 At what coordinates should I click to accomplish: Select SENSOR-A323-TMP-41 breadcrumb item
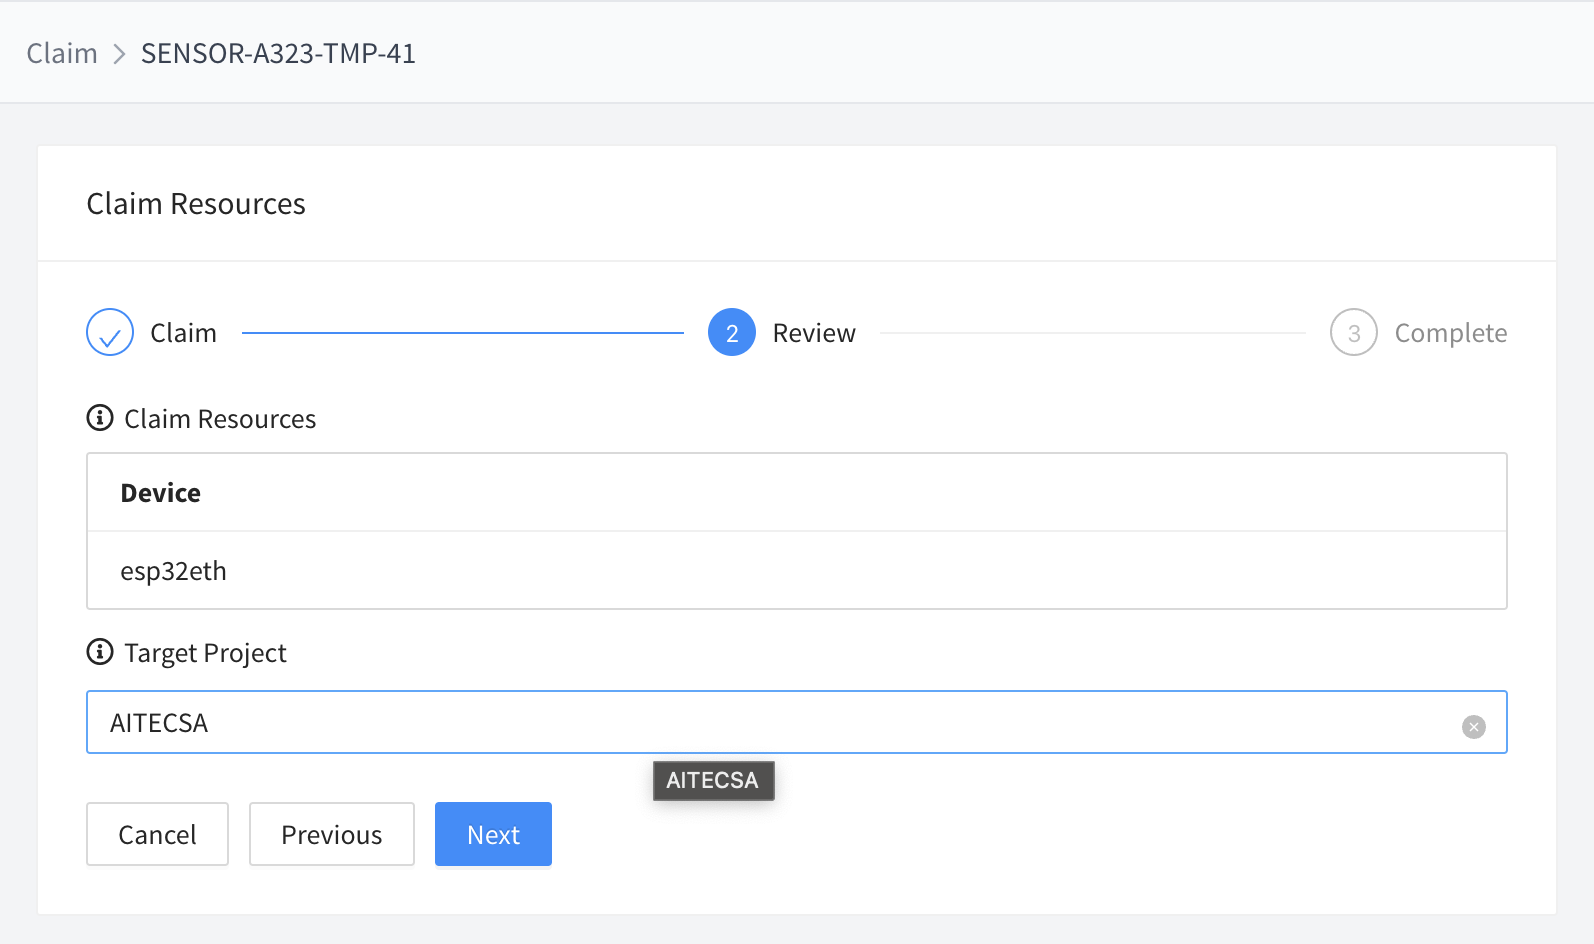coord(278,53)
